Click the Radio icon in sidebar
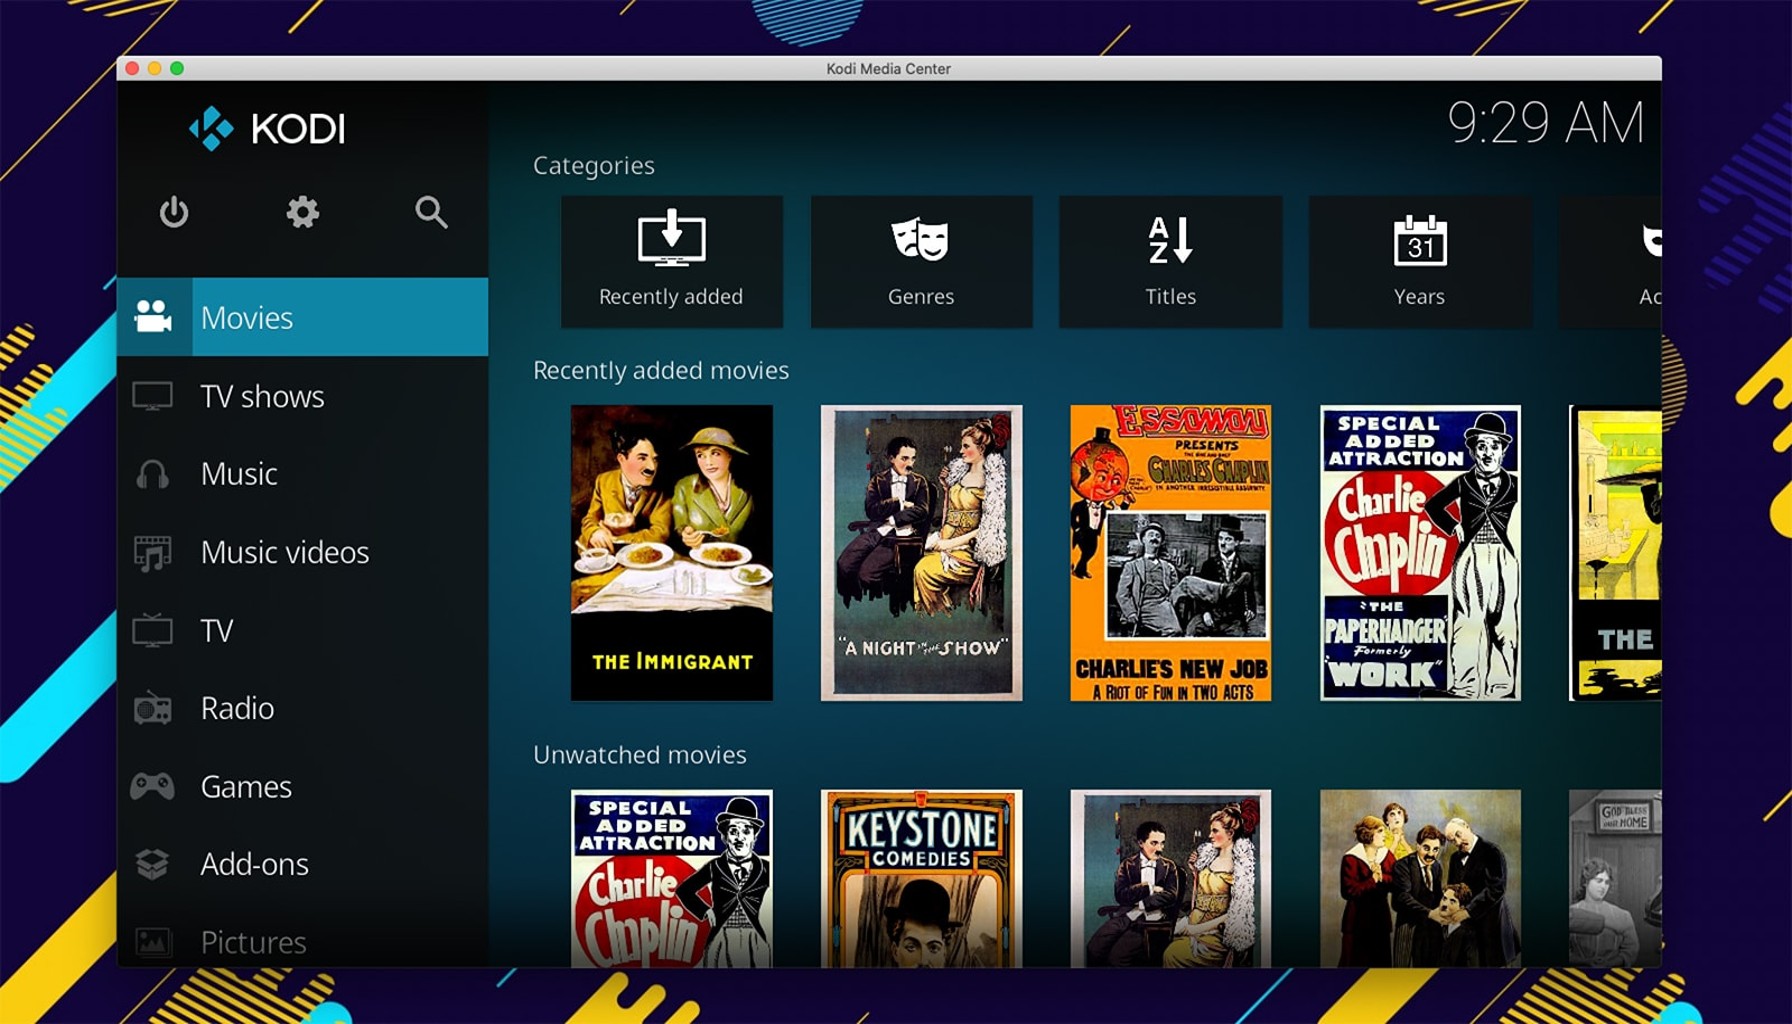 (x=153, y=708)
